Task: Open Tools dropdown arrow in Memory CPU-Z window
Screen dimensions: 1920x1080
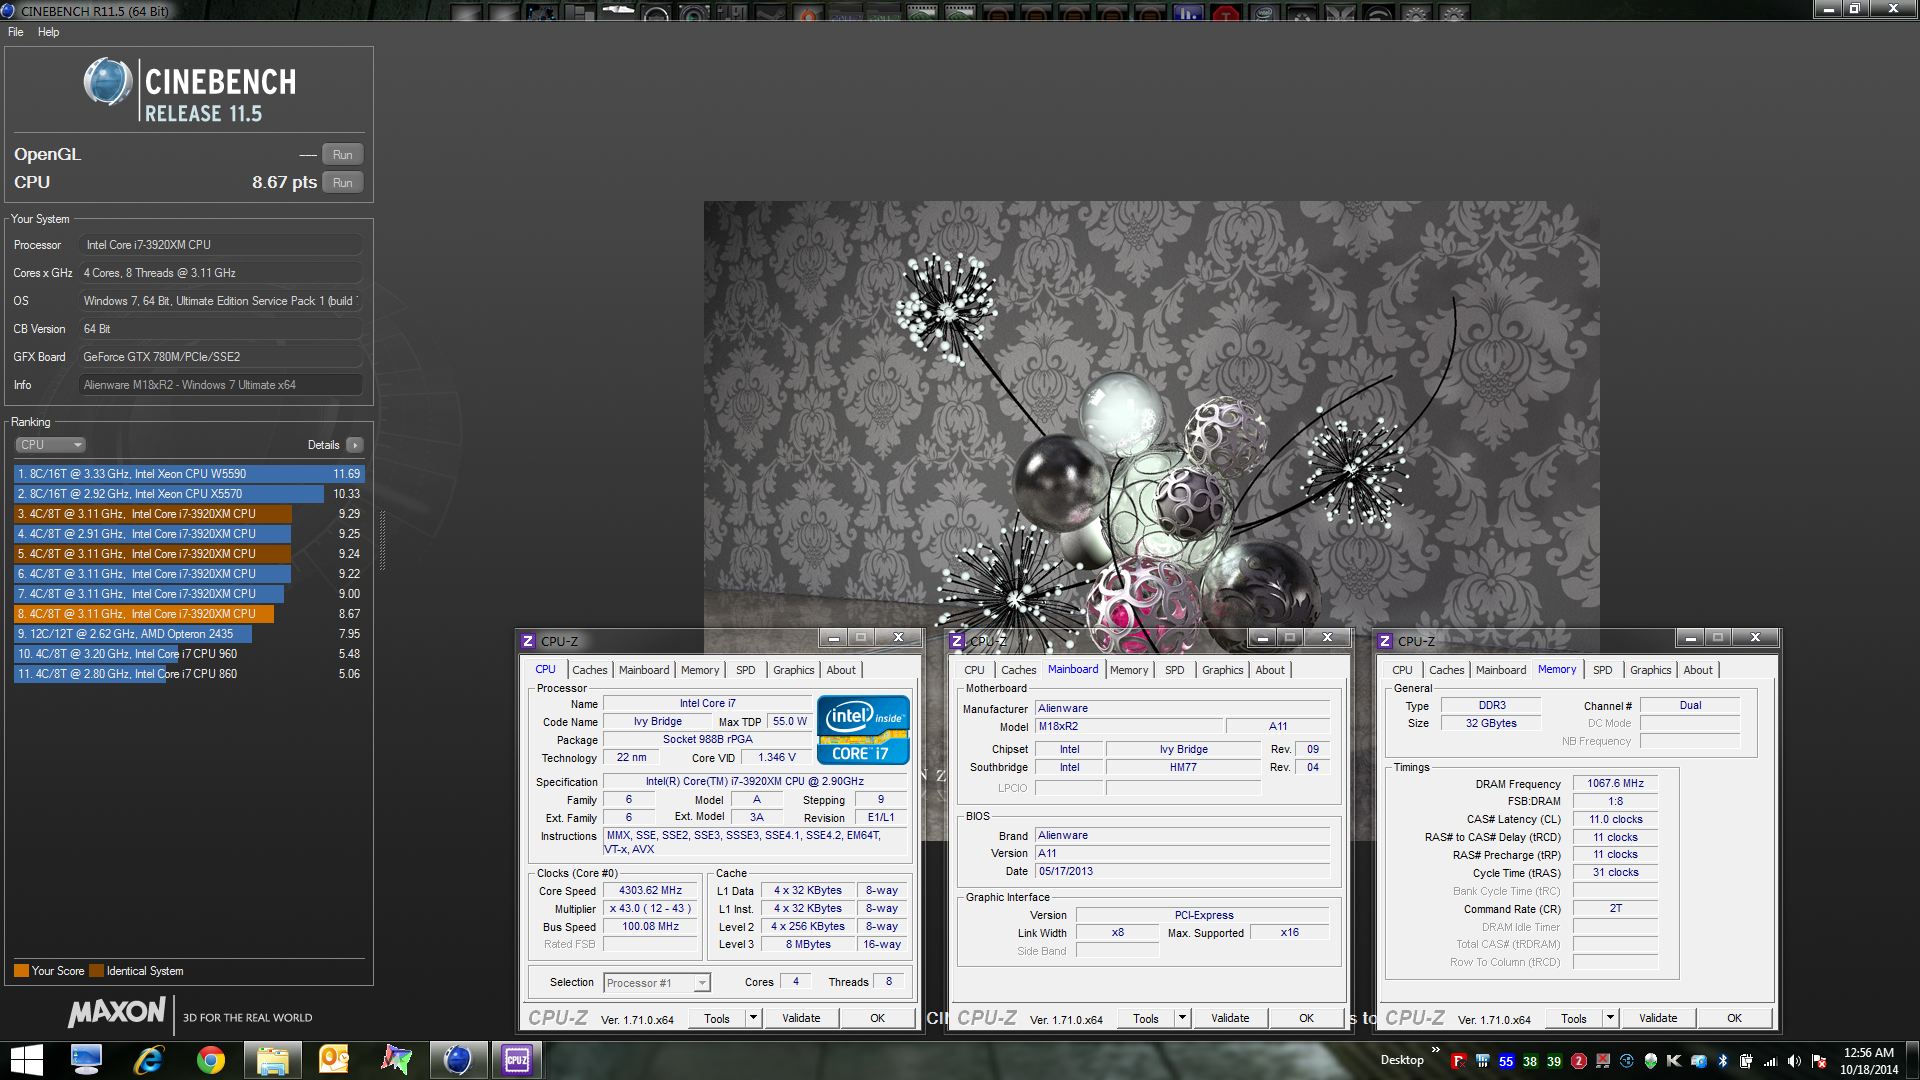Action: 1609,1018
